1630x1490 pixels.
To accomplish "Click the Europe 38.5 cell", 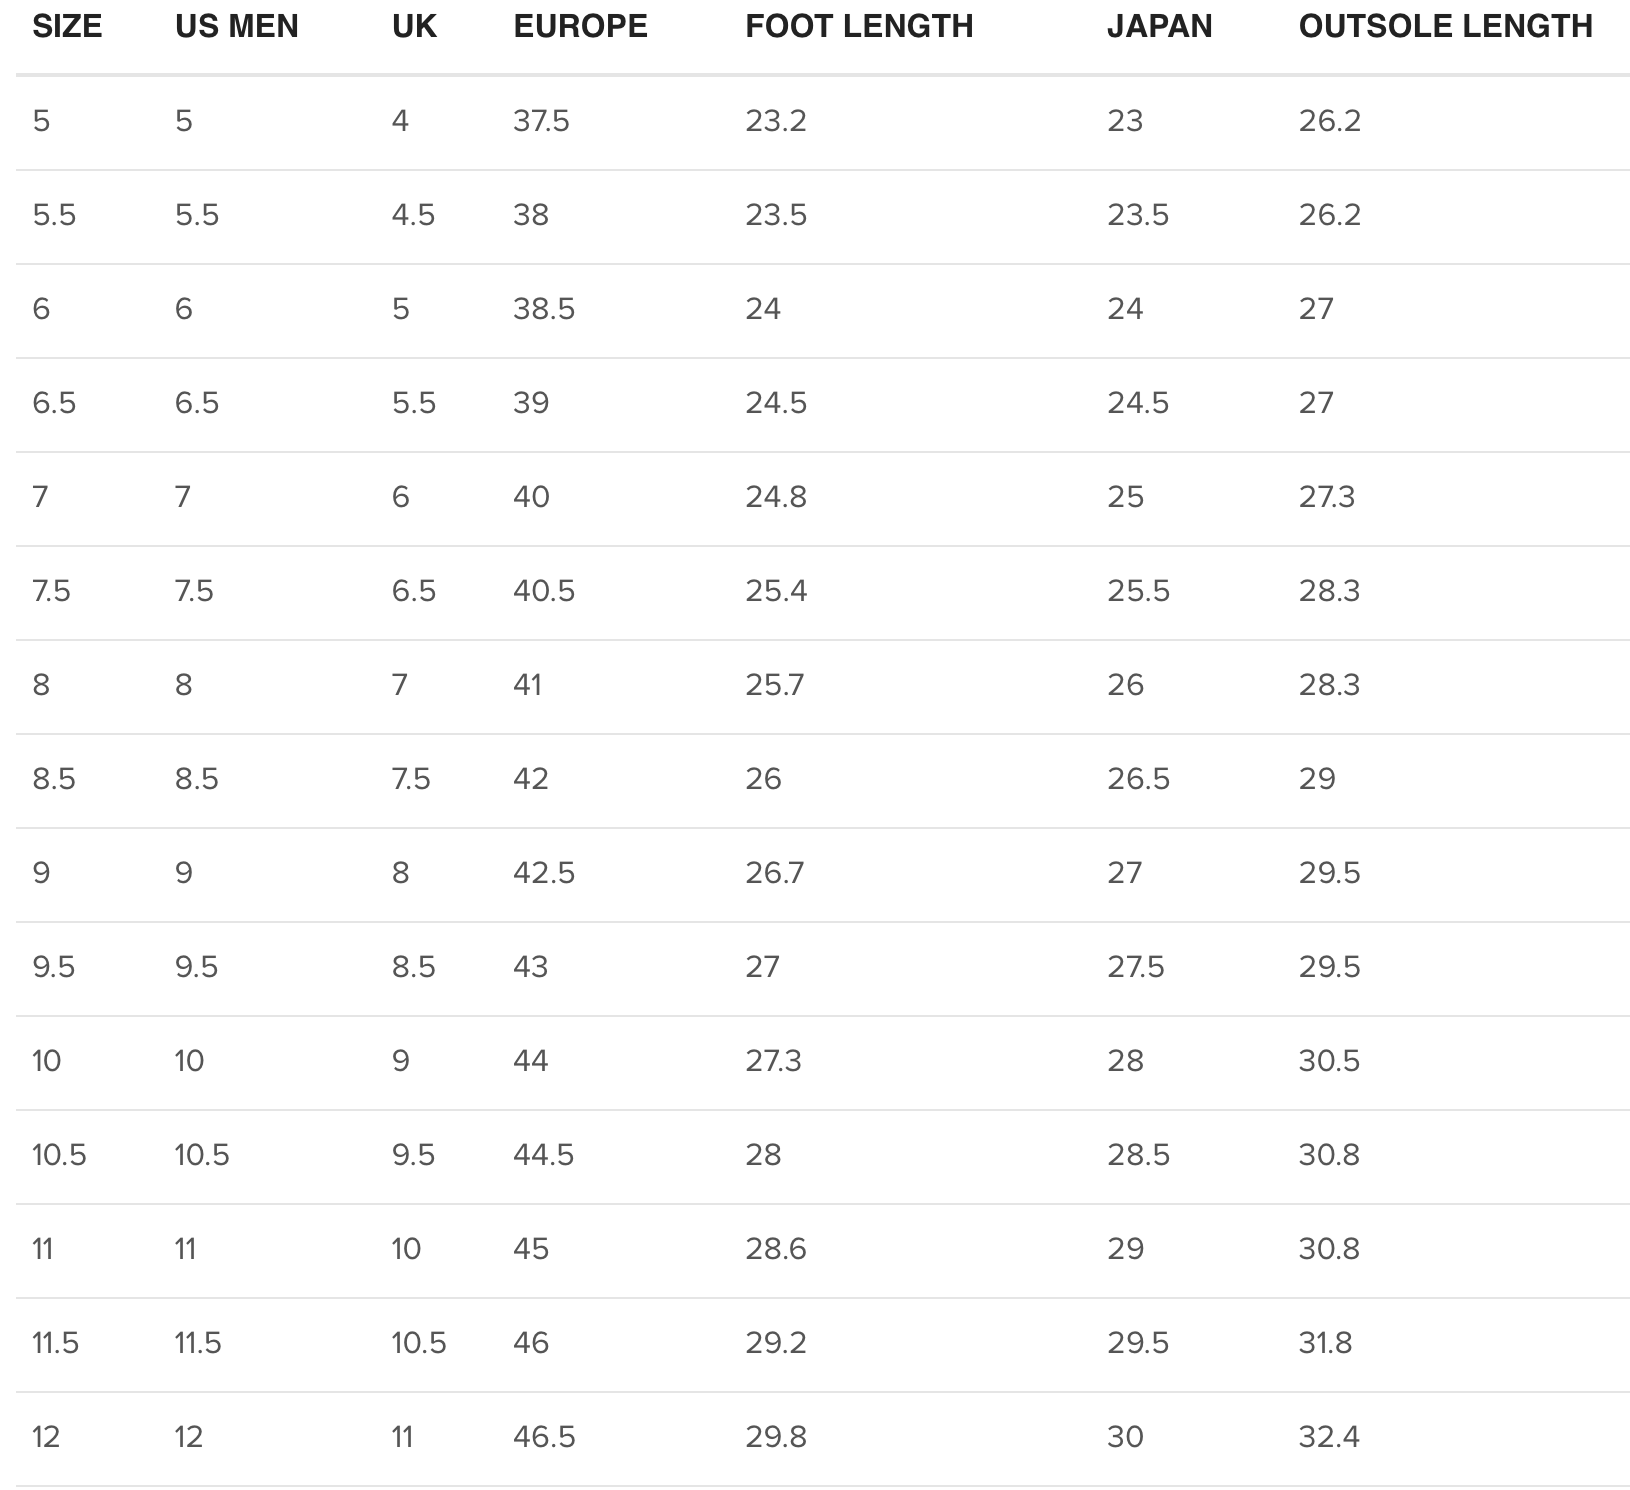I will point(544,309).
